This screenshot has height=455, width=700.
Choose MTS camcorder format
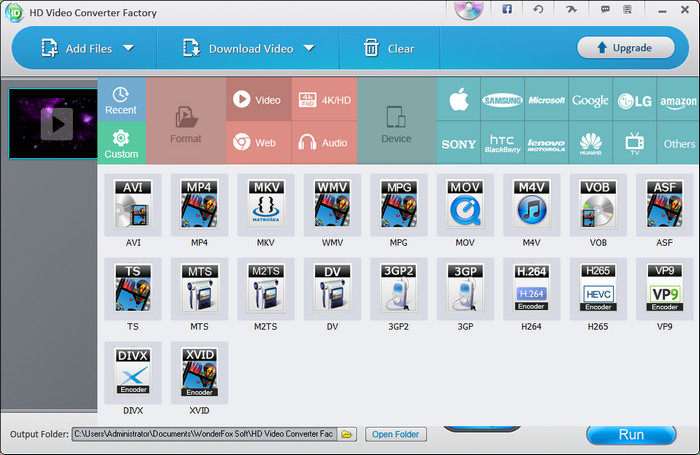pyautogui.click(x=199, y=289)
